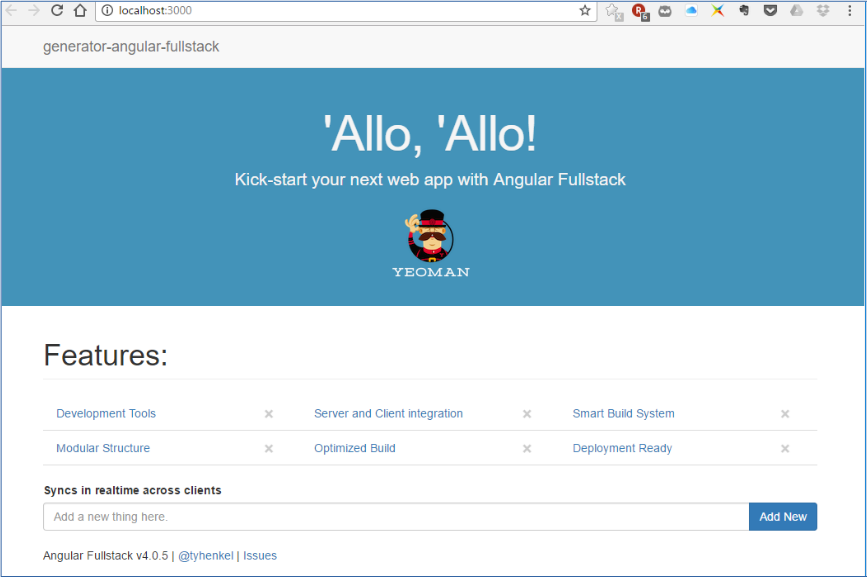The image size is (867, 577).
Task: Open the RescueTime extension
Action: (x=637, y=11)
